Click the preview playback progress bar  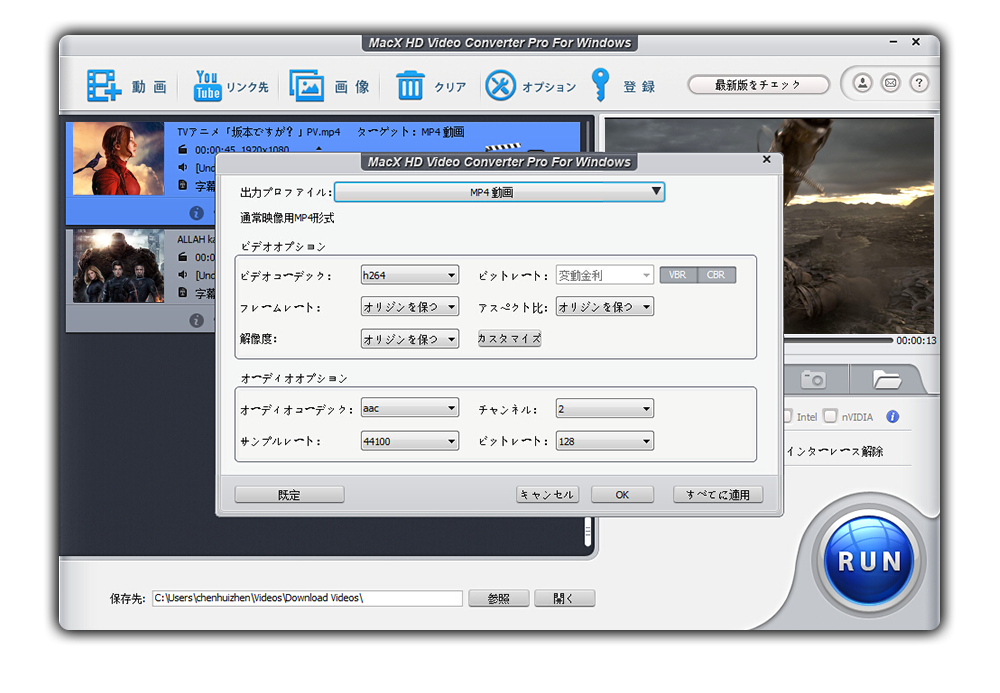coord(838,340)
